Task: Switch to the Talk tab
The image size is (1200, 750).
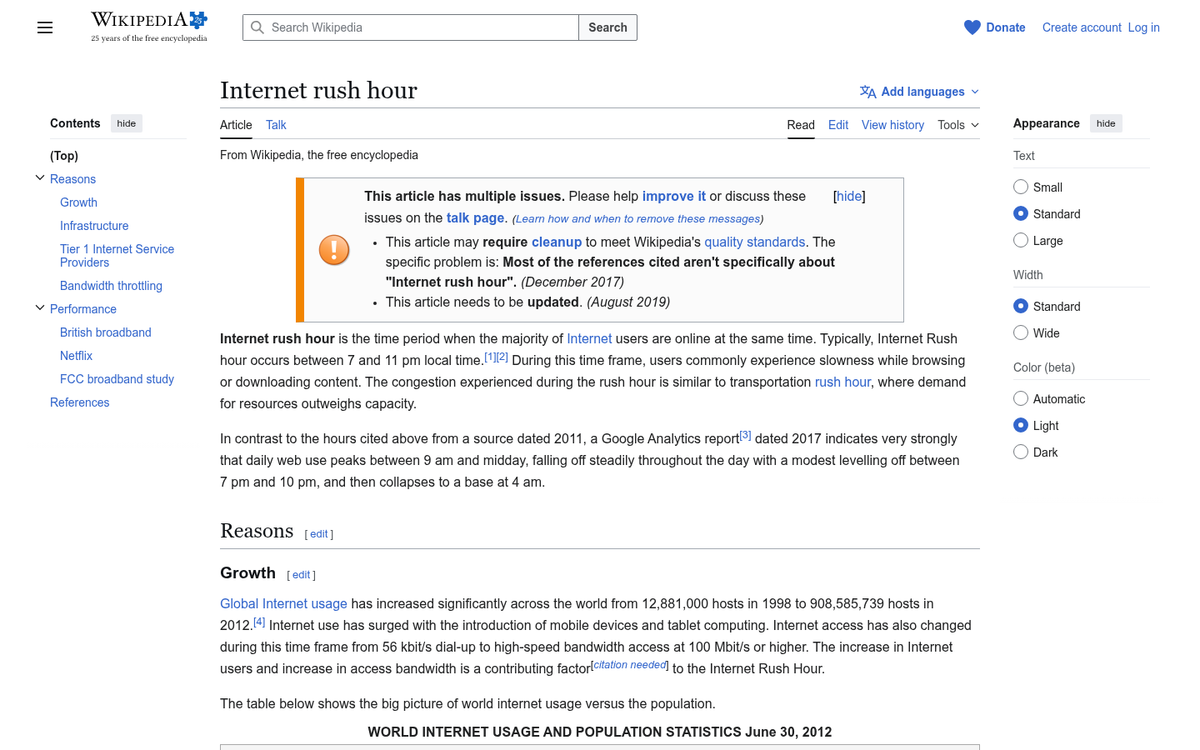Action: click(276, 125)
